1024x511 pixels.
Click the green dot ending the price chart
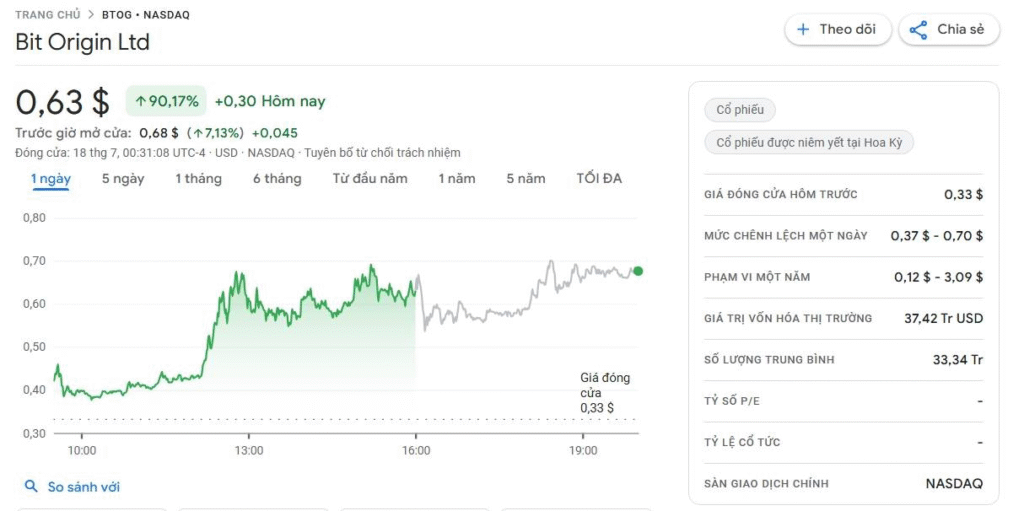(x=638, y=271)
